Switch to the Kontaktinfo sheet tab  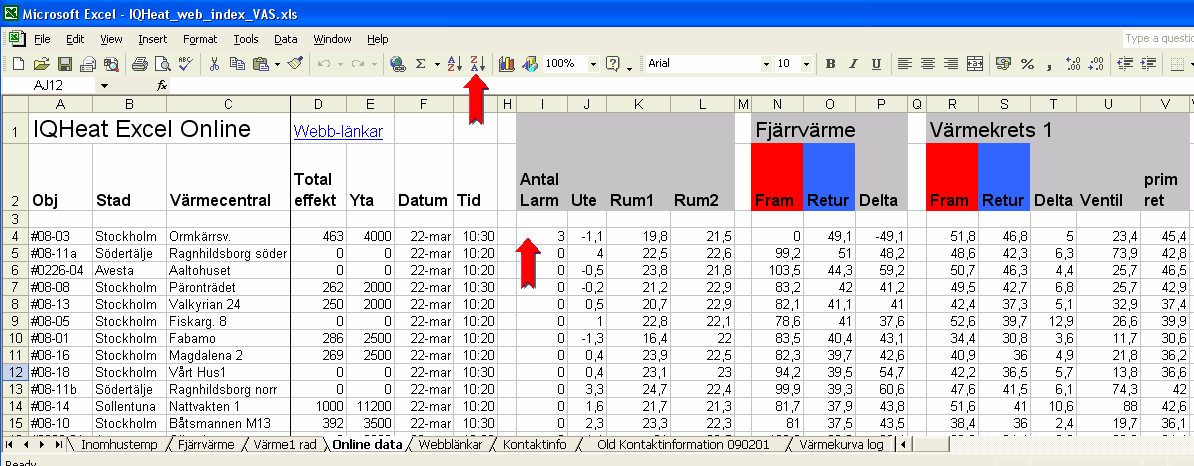[536, 444]
